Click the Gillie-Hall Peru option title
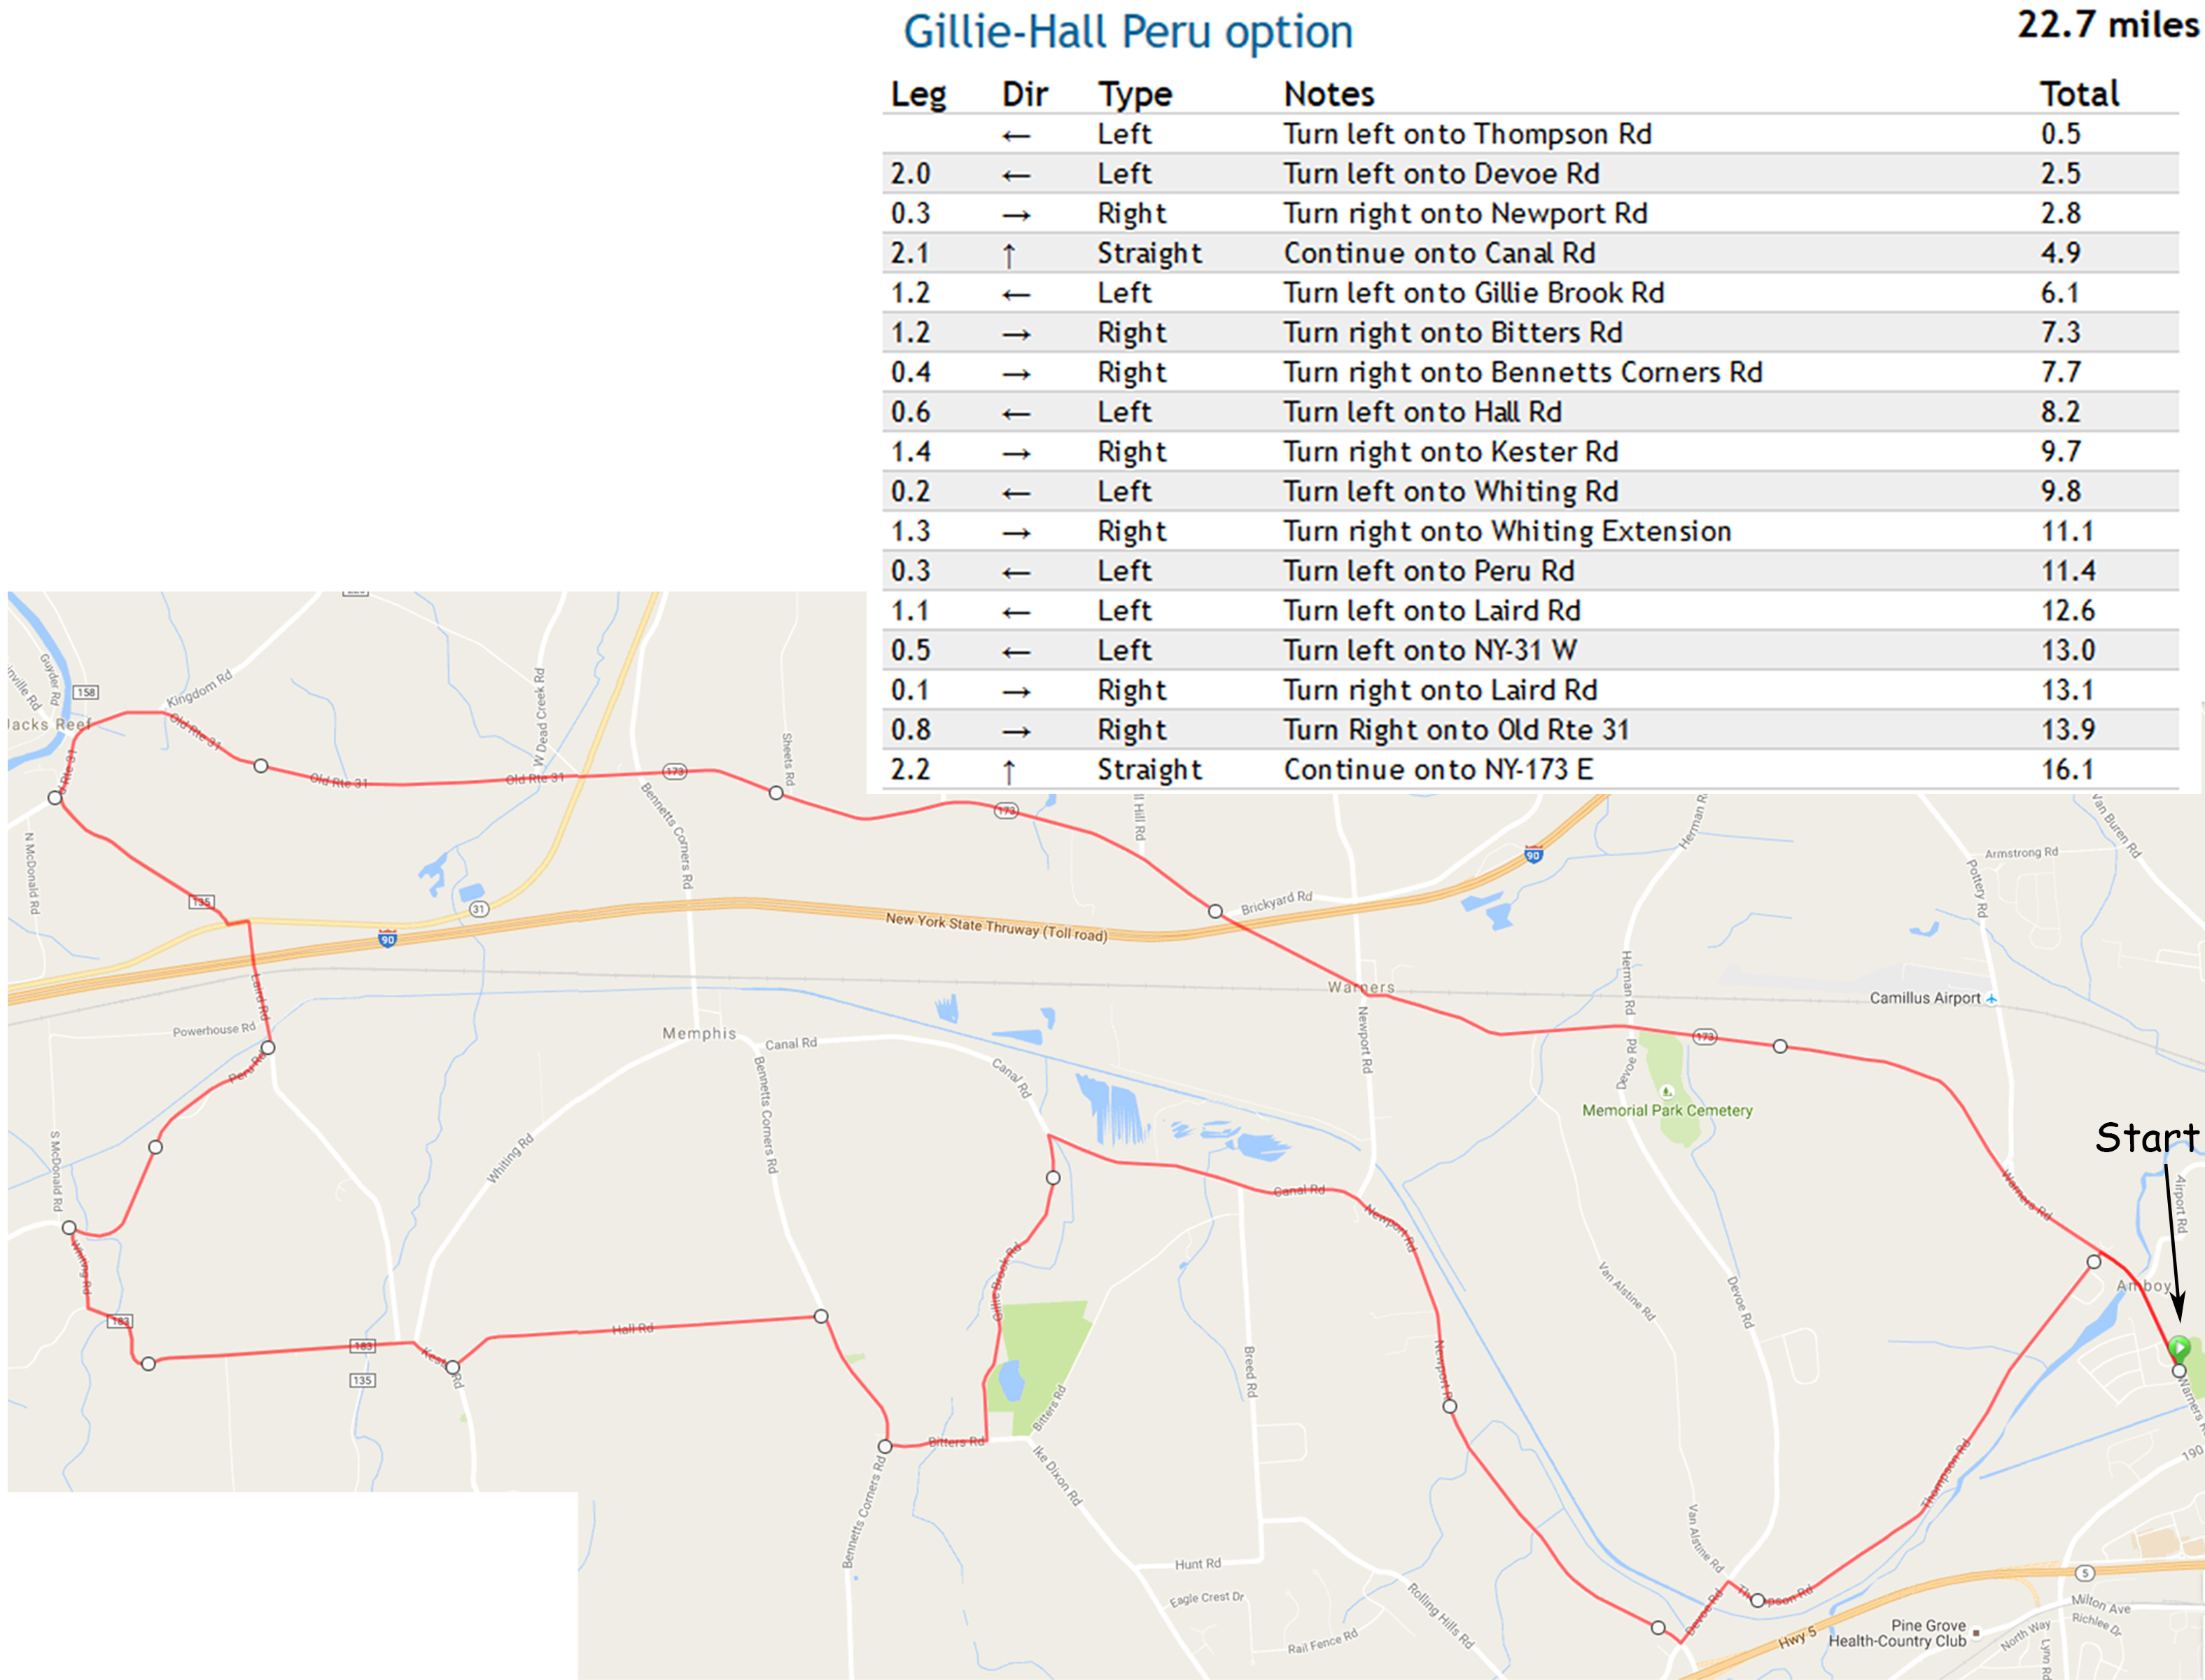The width and height of the screenshot is (2205, 1680). click(x=1127, y=32)
